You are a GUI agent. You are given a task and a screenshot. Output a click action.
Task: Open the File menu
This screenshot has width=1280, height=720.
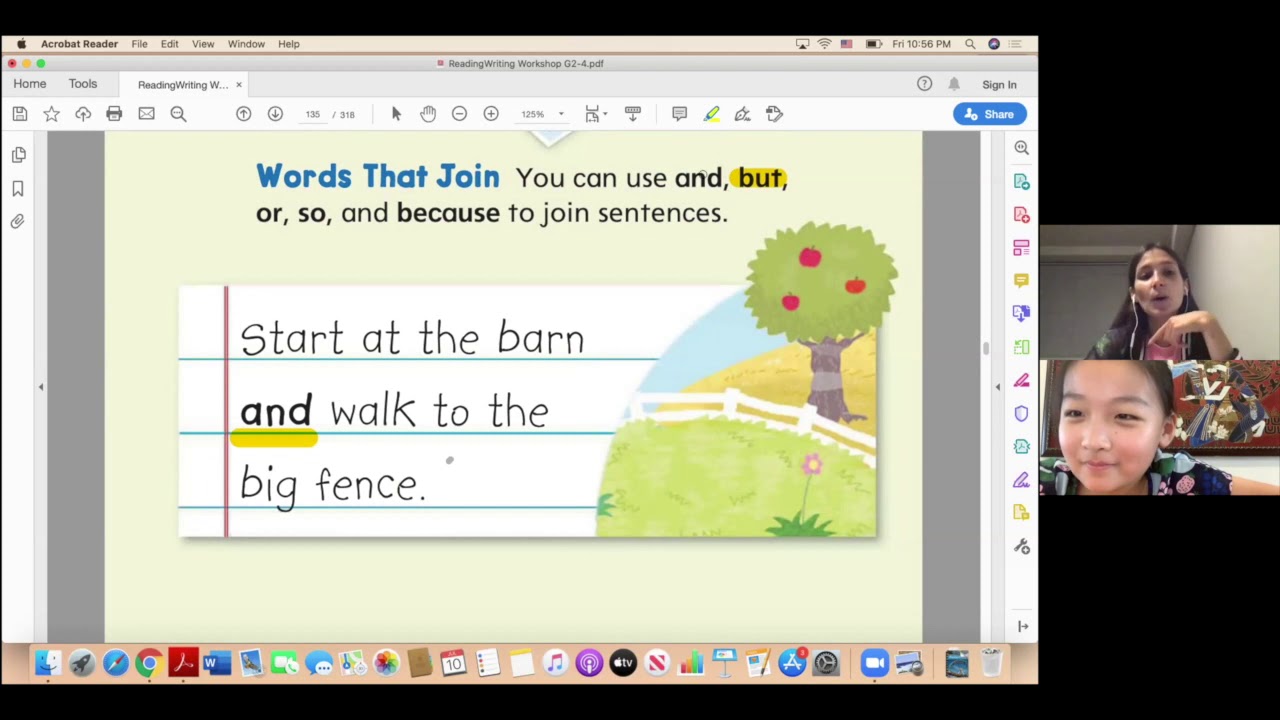(139, 44)
